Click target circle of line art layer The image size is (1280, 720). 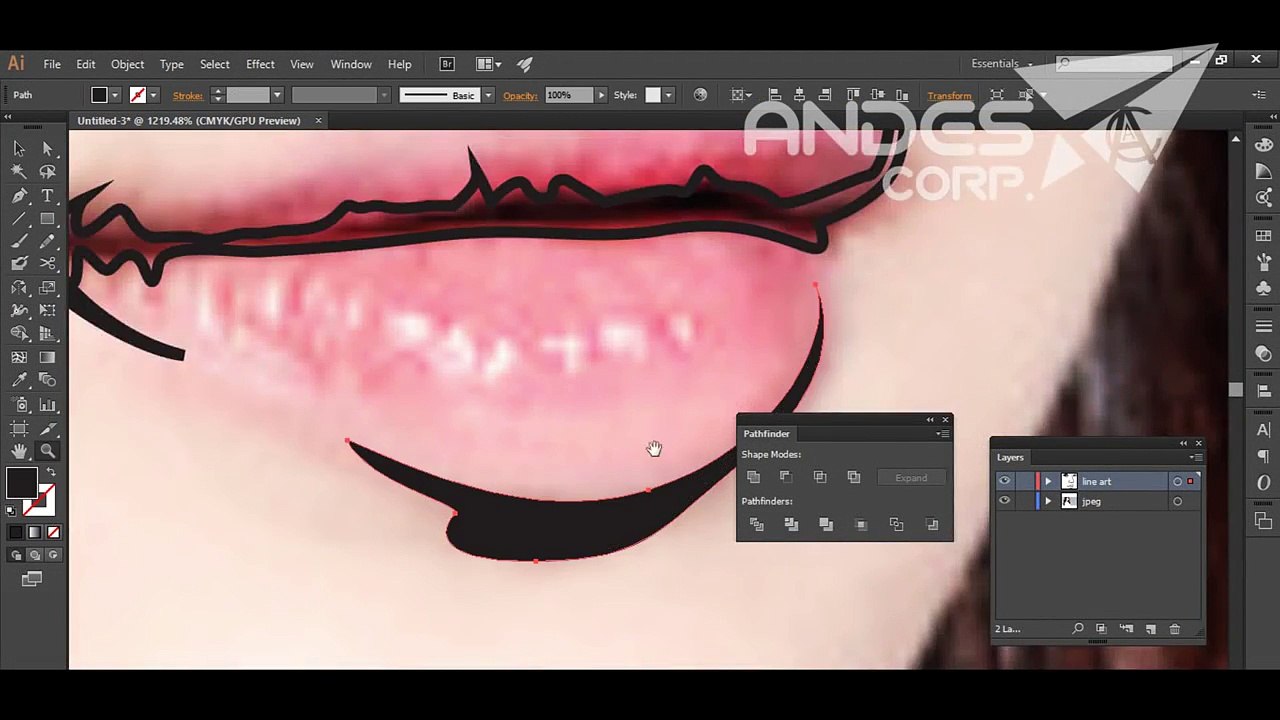click(x=1177, y=482)
